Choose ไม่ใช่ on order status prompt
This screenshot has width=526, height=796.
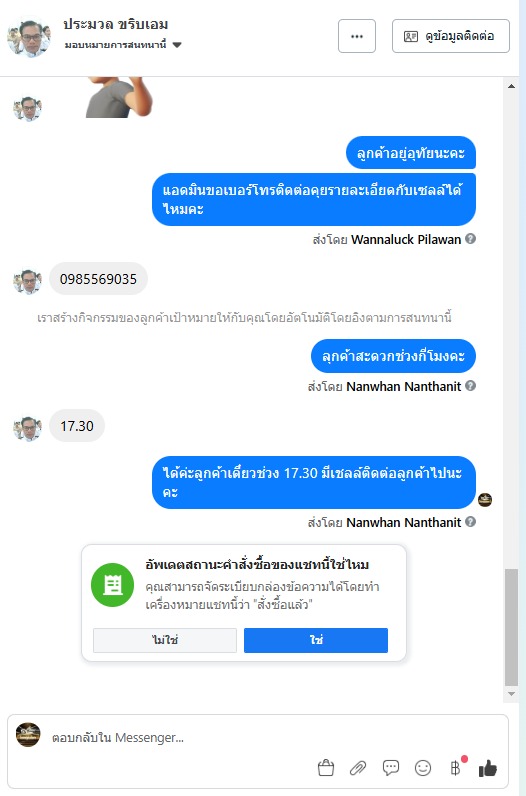[x=165, y=640]
